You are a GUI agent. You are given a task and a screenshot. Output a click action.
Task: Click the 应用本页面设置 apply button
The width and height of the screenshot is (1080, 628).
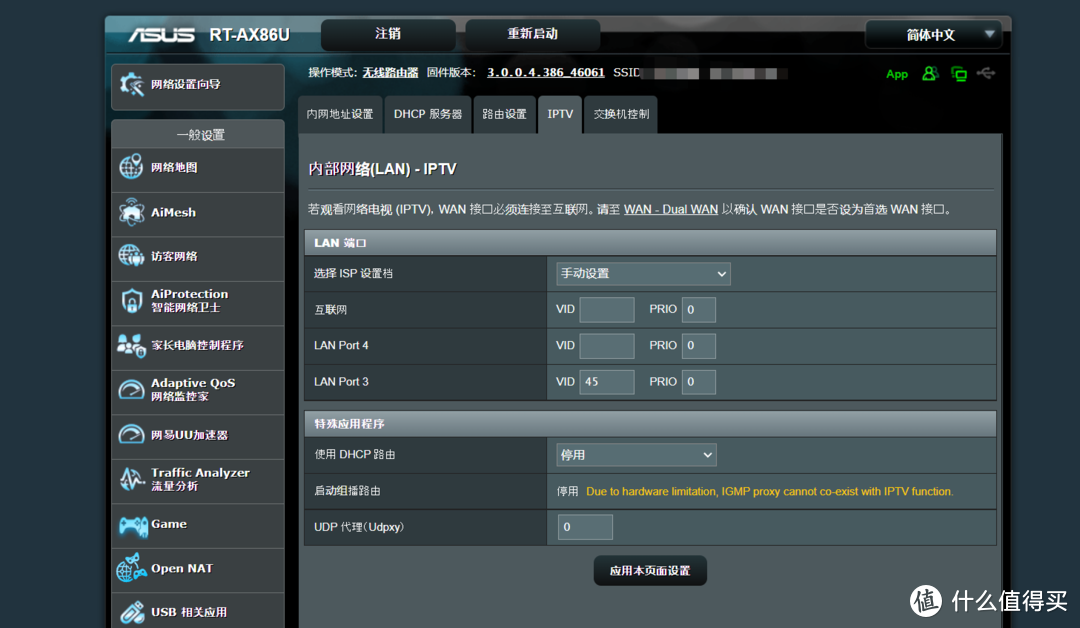pos(650,570)
